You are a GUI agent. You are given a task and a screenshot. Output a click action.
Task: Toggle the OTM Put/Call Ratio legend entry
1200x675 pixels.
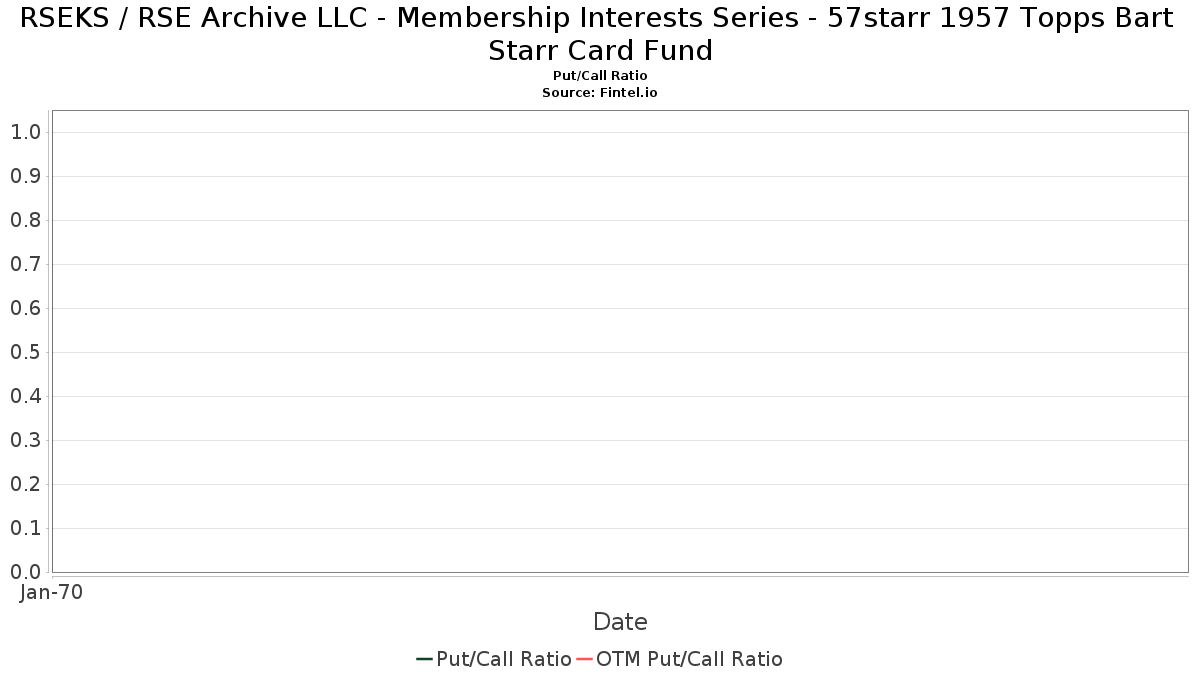pyautogui.click(x=689, y=659)
